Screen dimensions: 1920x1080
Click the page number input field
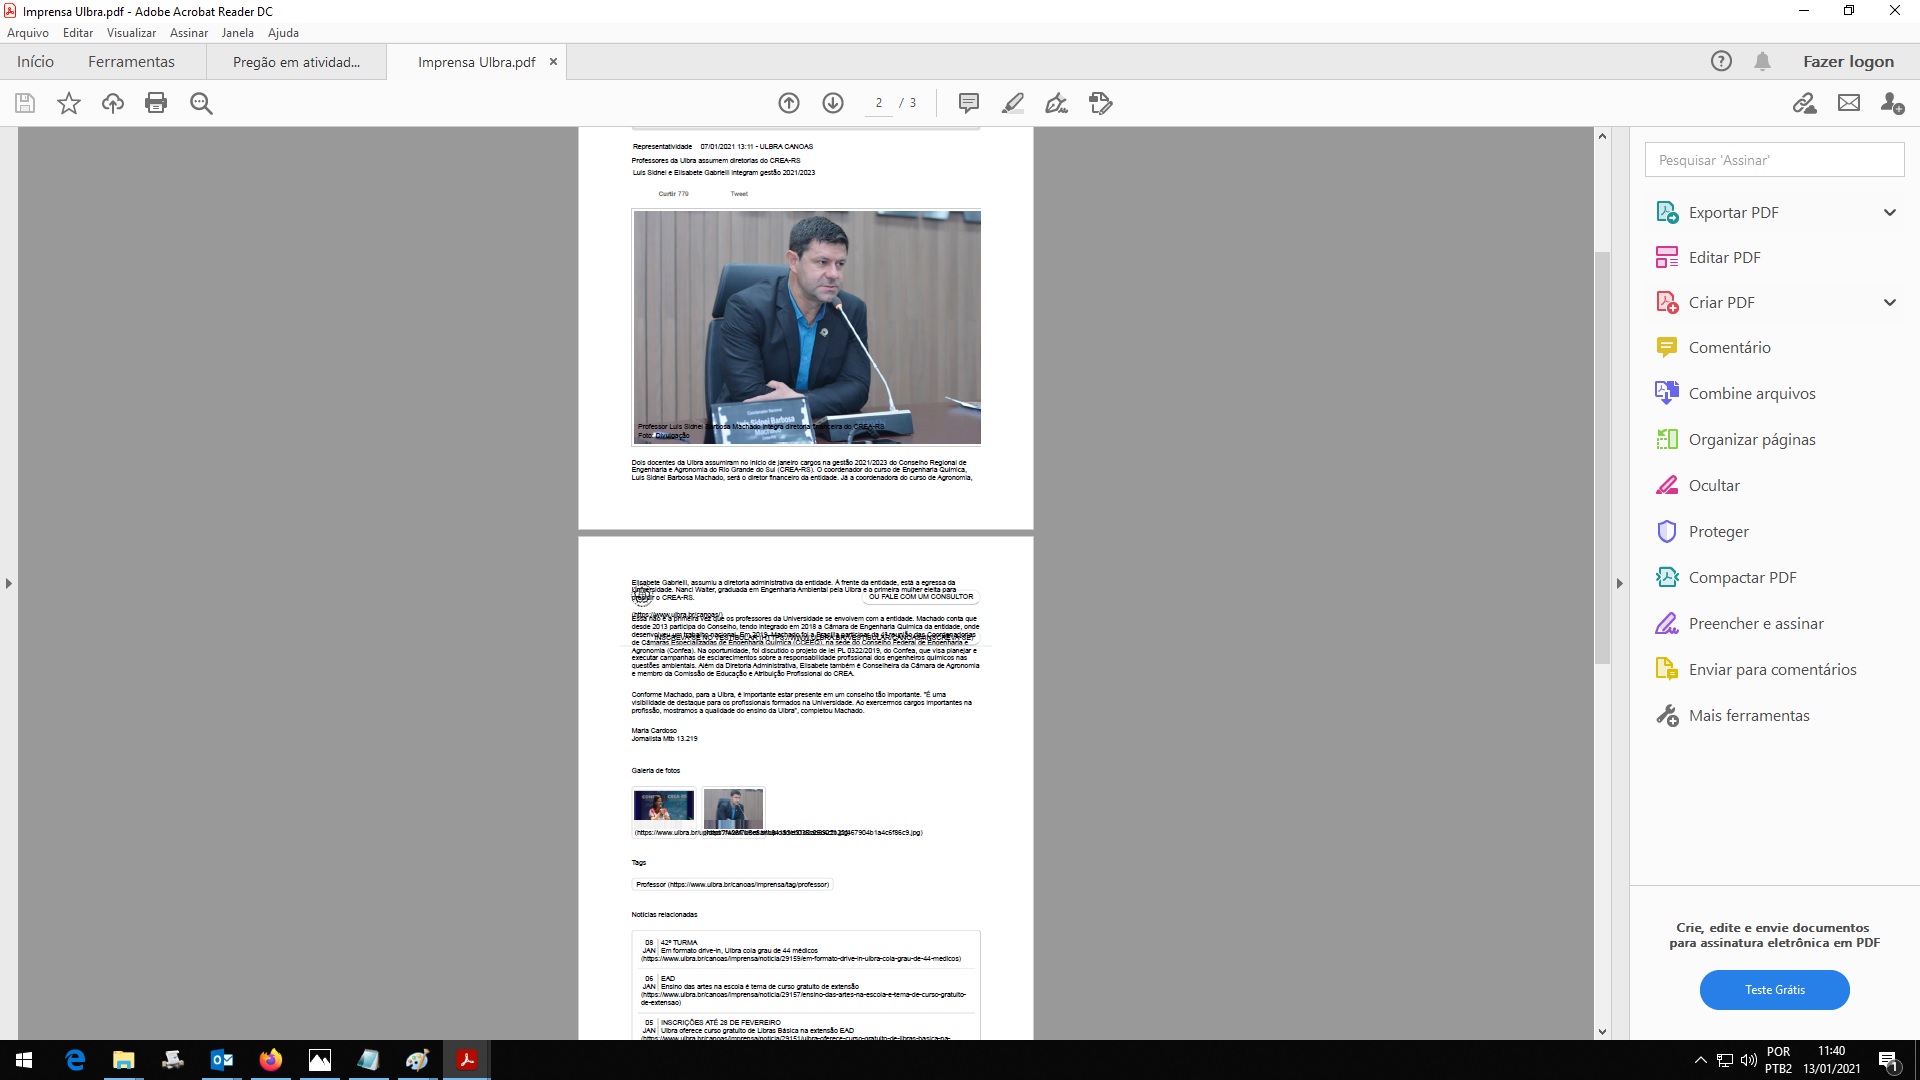coord(879,103)
